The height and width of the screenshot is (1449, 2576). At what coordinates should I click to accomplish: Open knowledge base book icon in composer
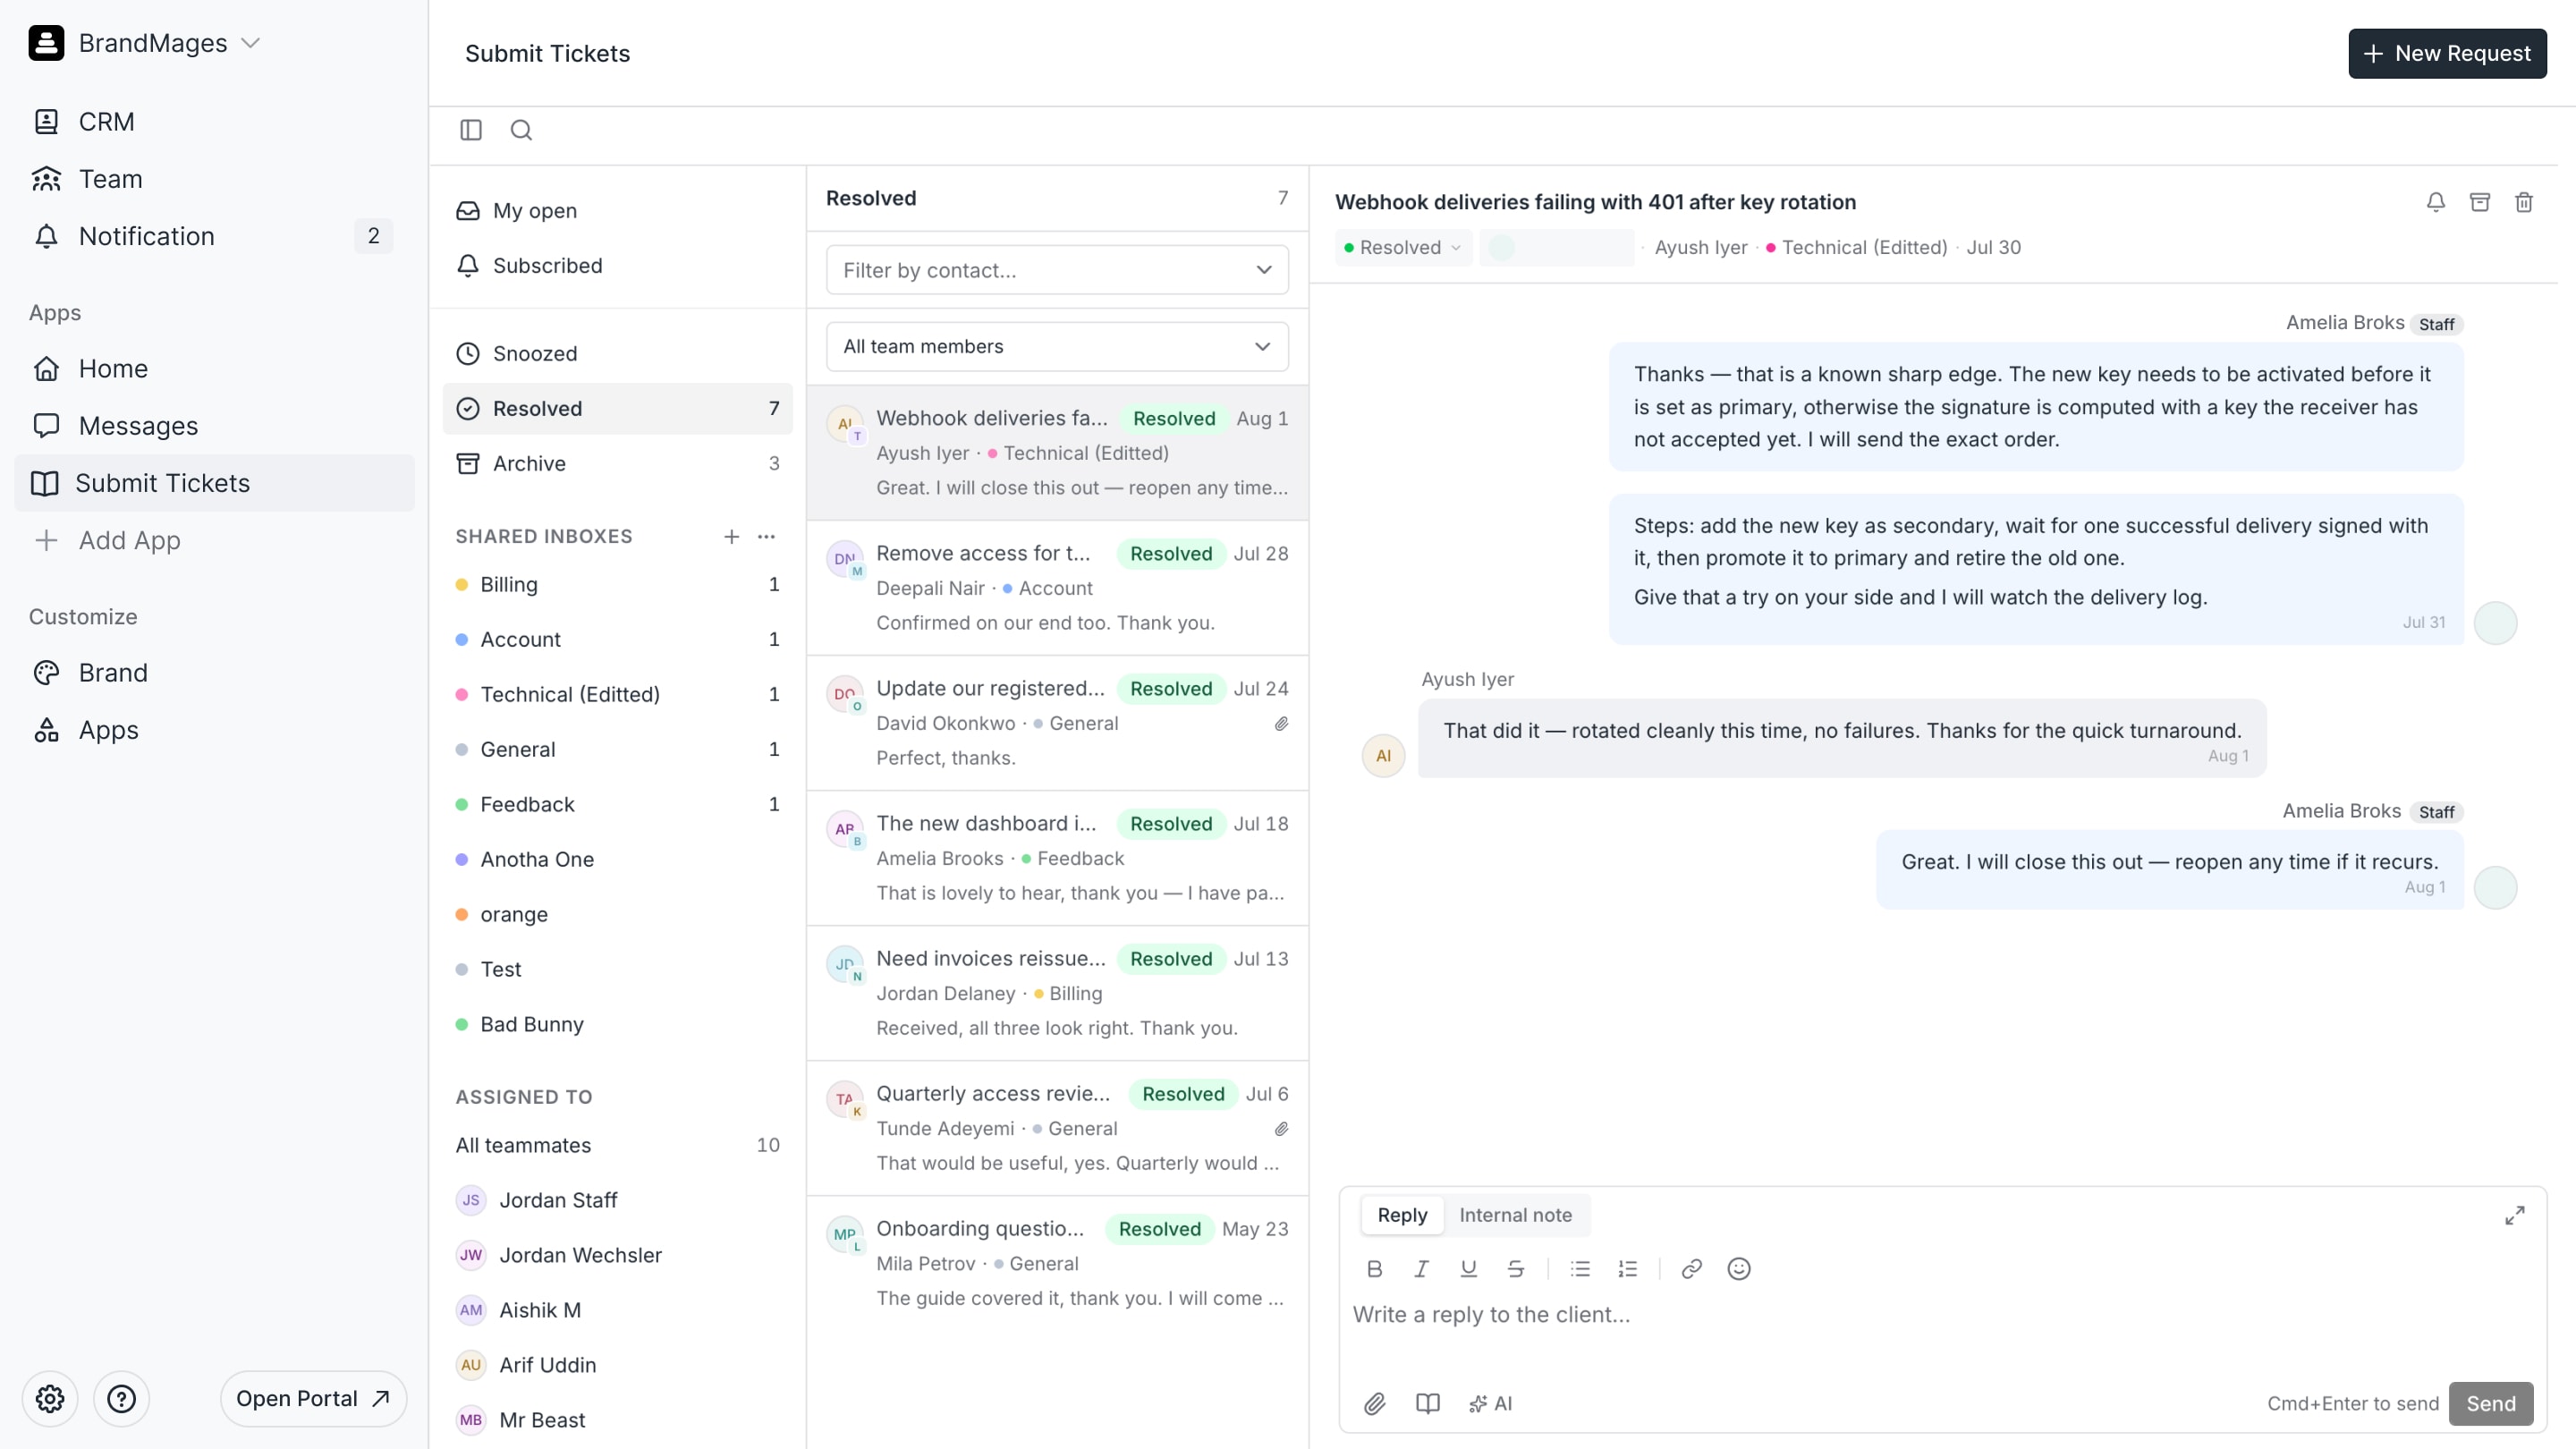[x=1428, y=1404]
